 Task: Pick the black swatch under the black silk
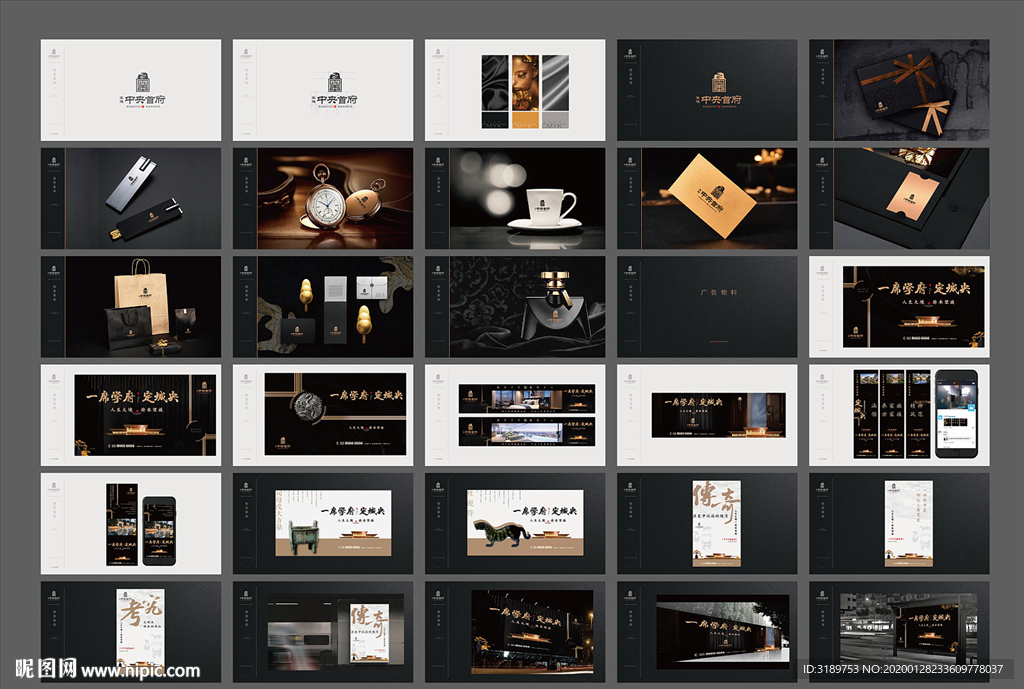[x=495, y=120]
